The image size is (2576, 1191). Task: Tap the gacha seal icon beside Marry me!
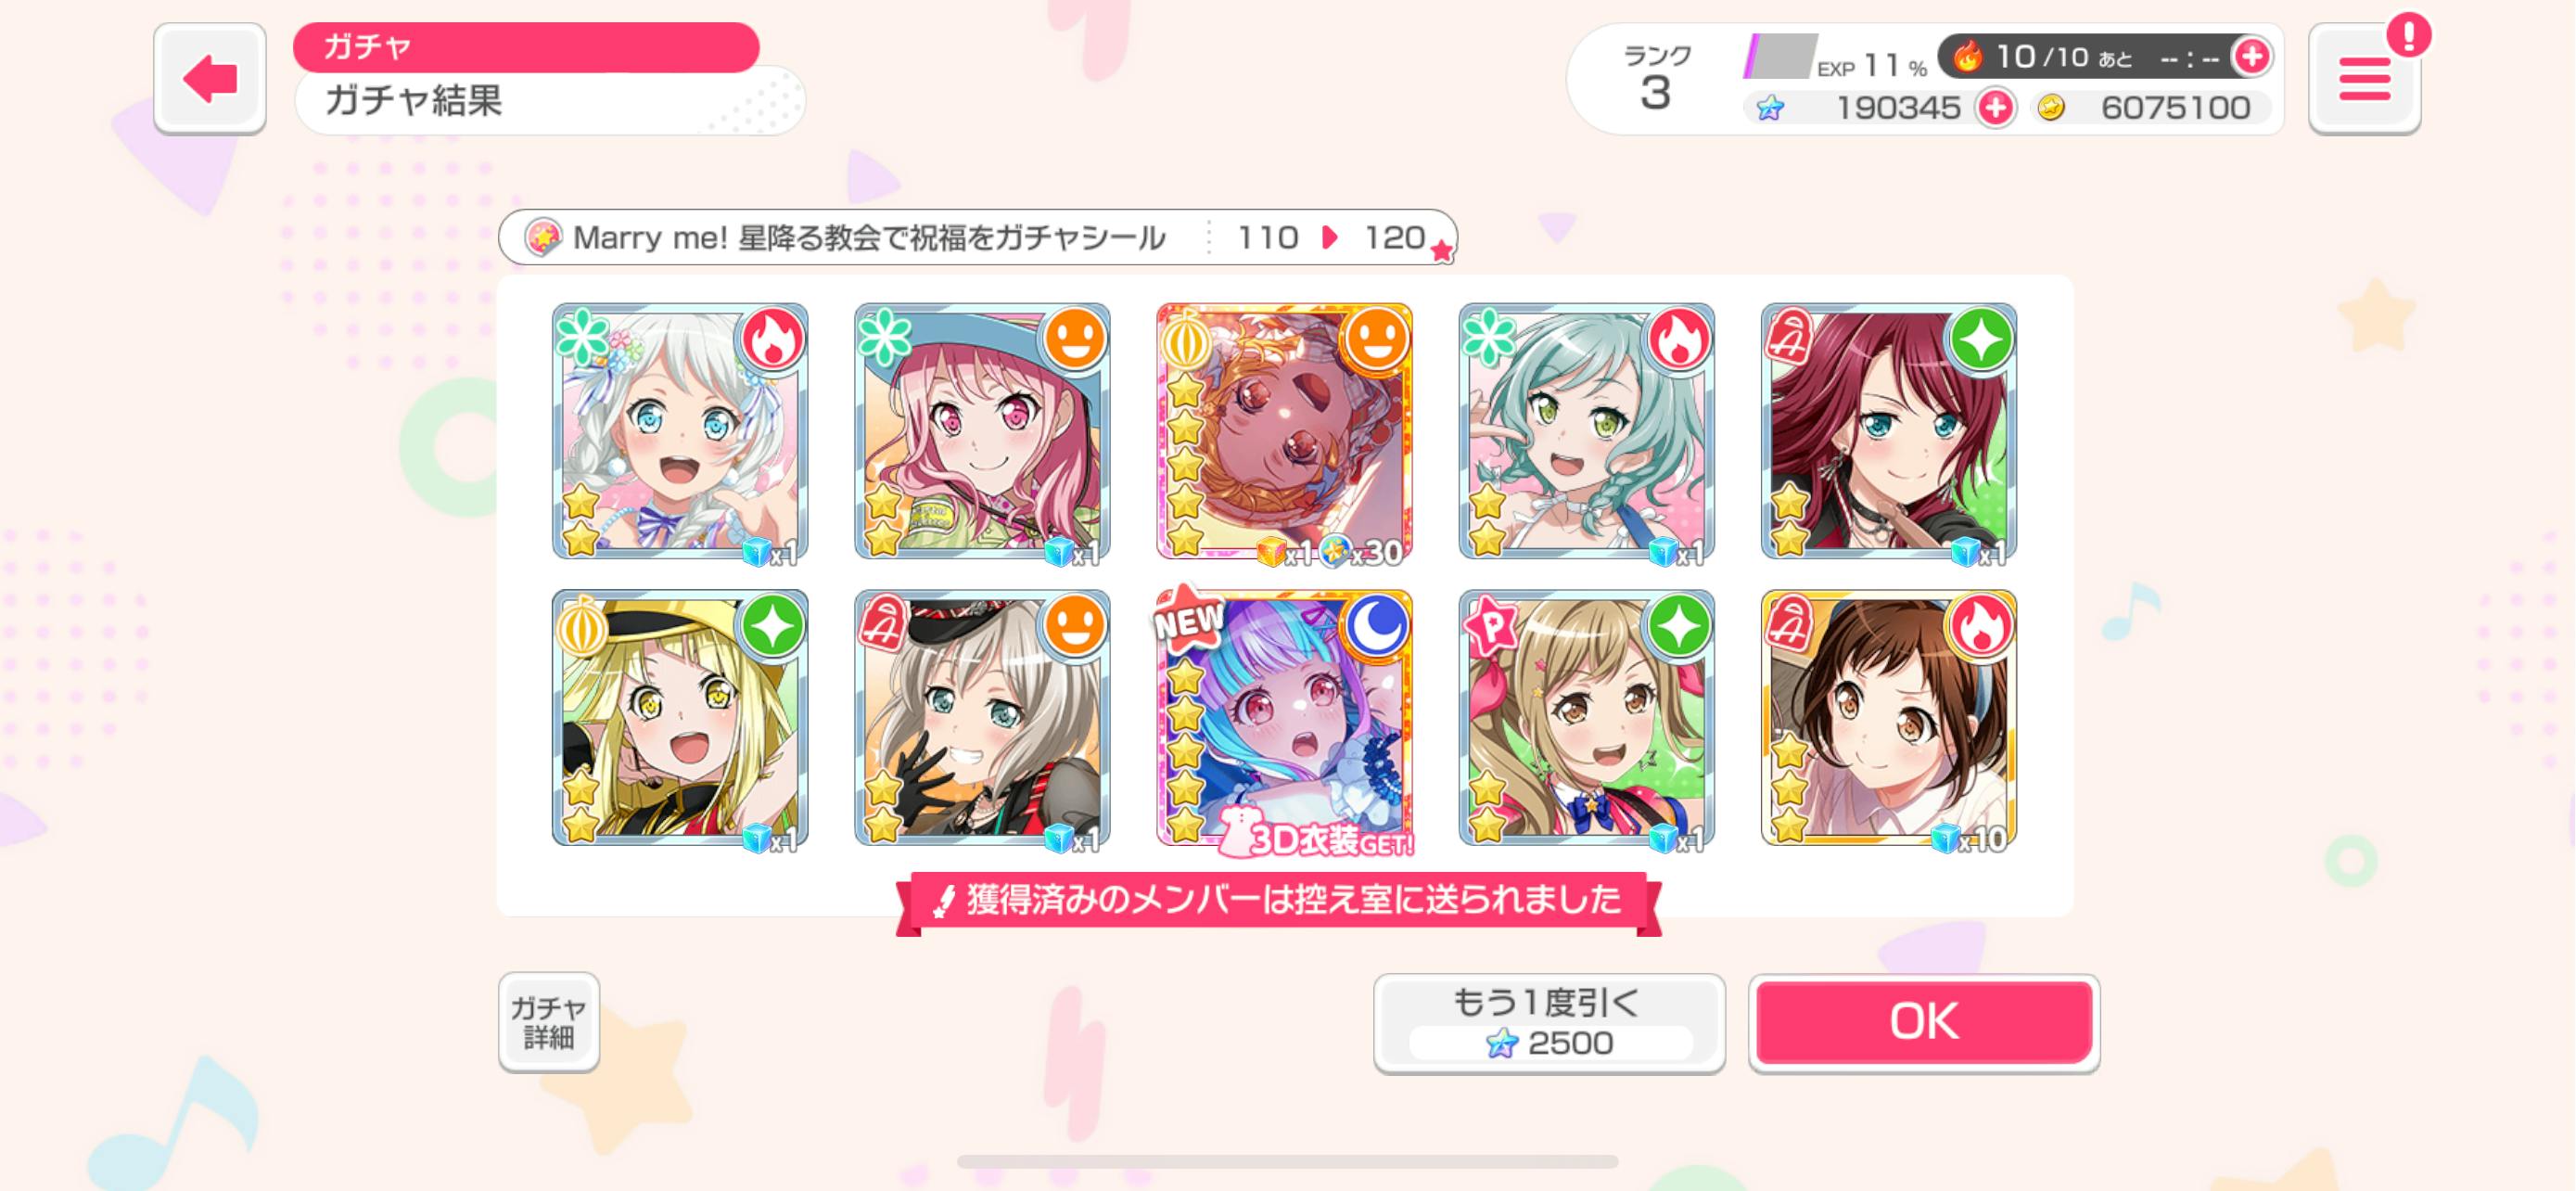pyautogui.click(x=543, y=237)
